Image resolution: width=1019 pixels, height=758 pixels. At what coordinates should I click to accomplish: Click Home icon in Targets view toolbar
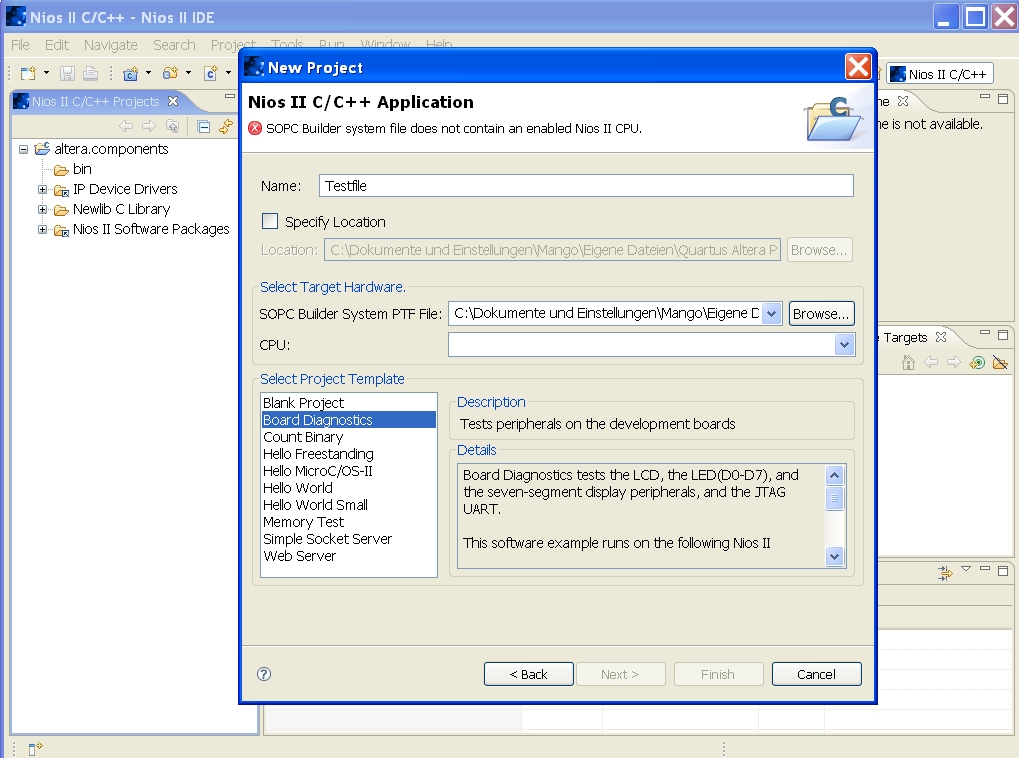[x=909, y=363]
